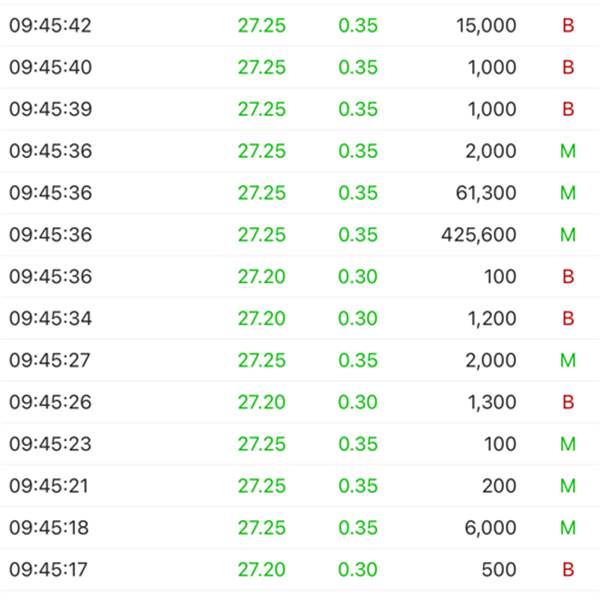Select the 1,200 volume entry
The height and width of the screenshot is (600, 600).
coord(489,319)
